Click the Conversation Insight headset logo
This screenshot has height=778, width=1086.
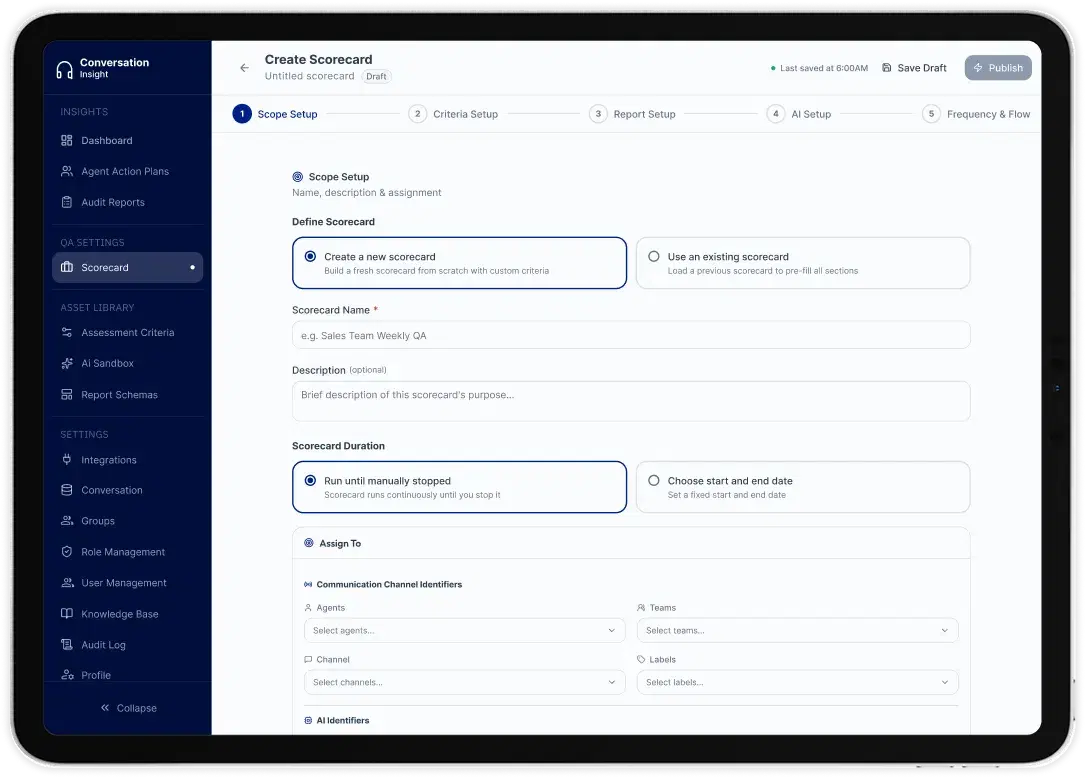click(64, 69)
